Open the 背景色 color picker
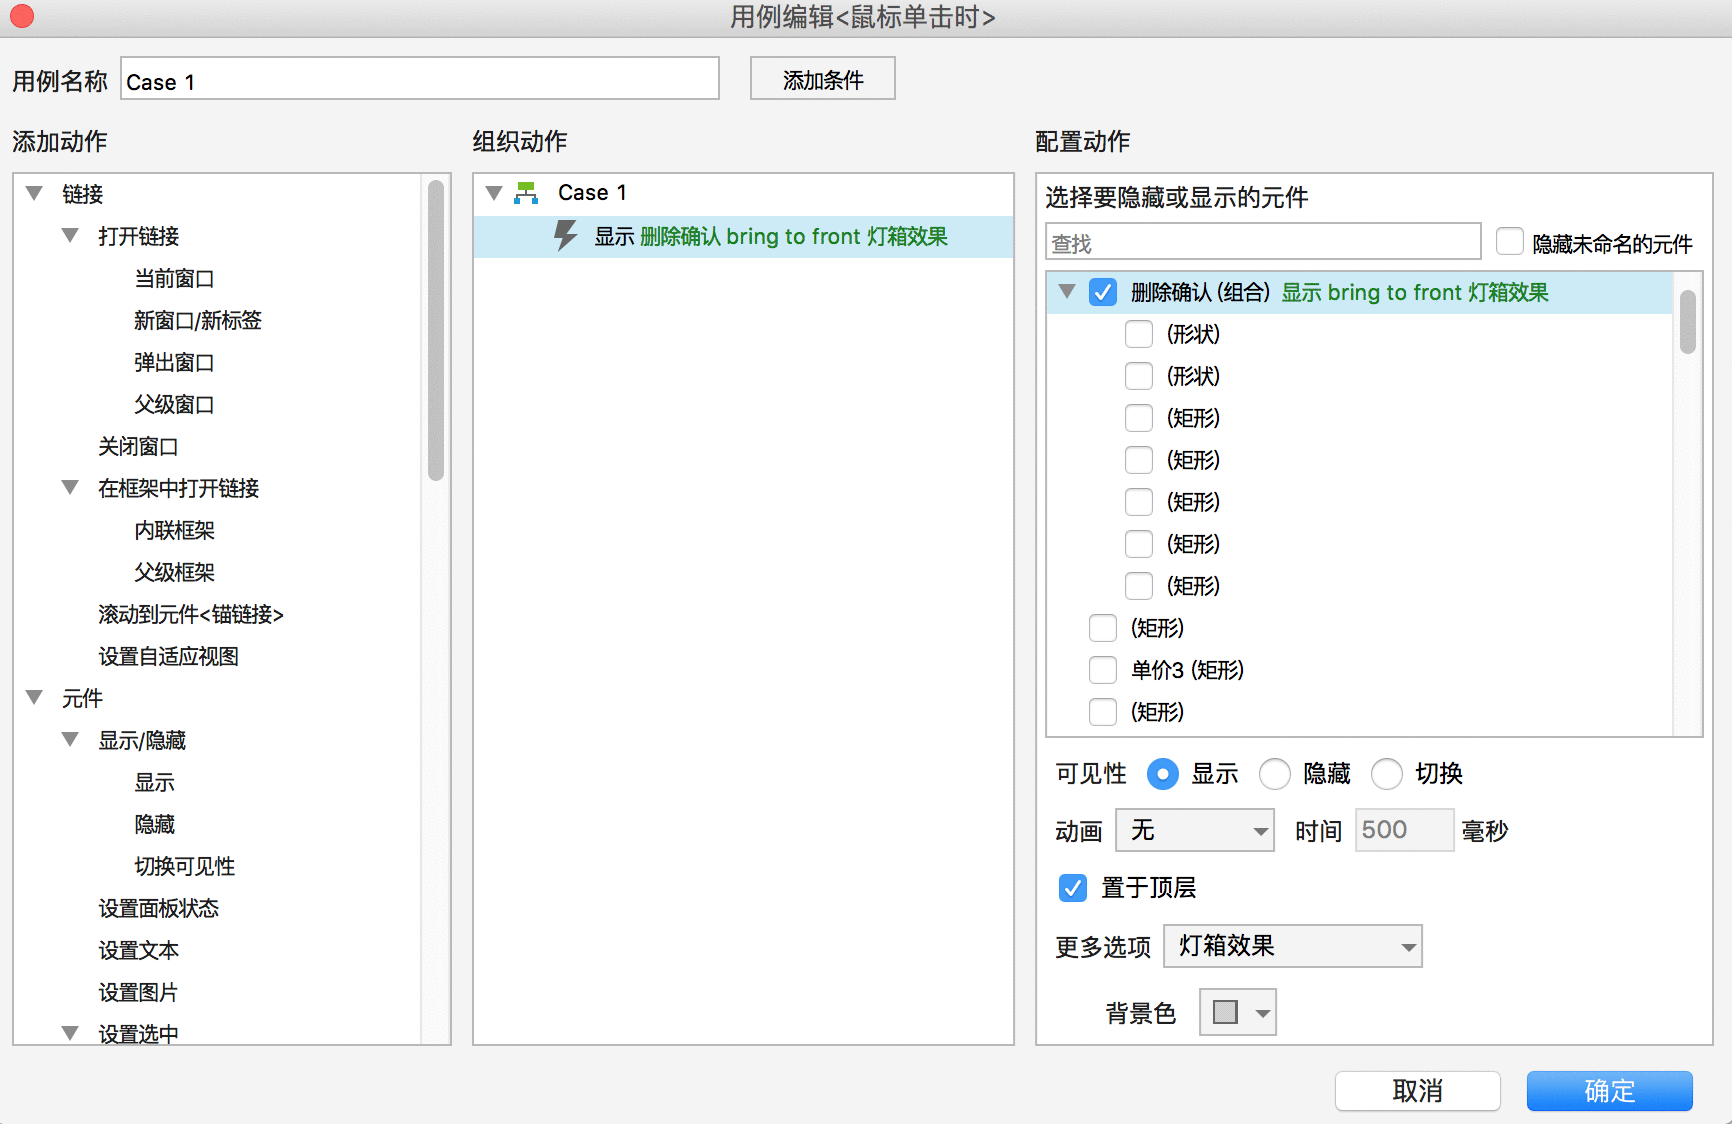Viewport: 1732px width, 1124px height. click(1238, 1012)
